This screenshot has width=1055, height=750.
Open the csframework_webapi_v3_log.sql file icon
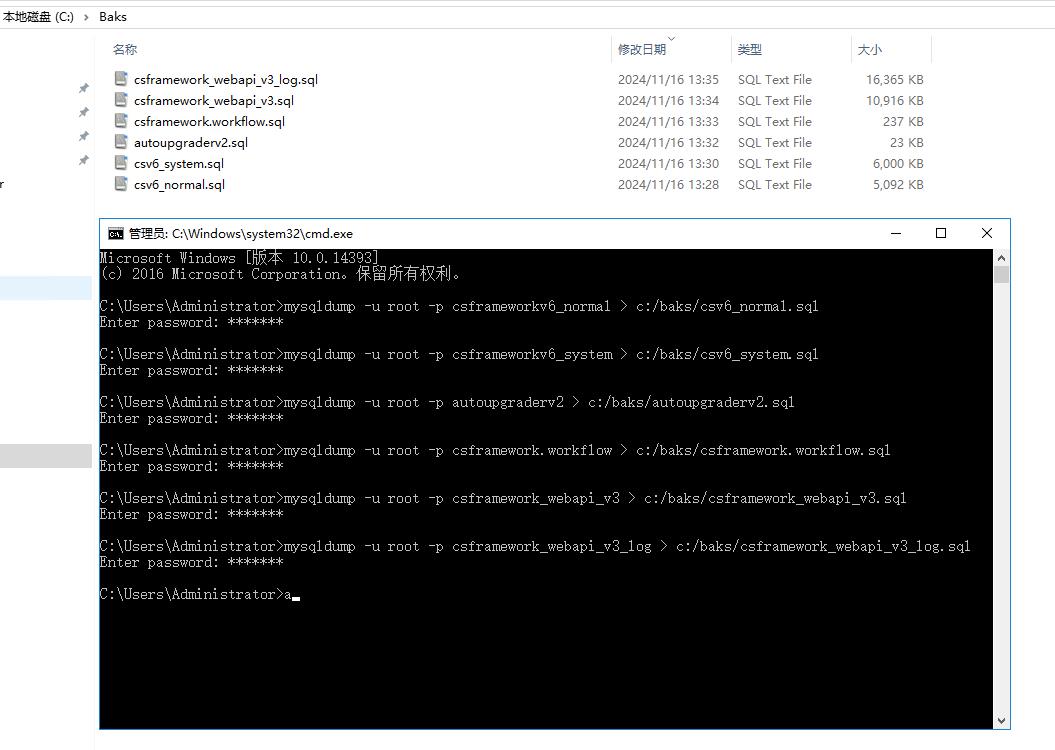120,79
